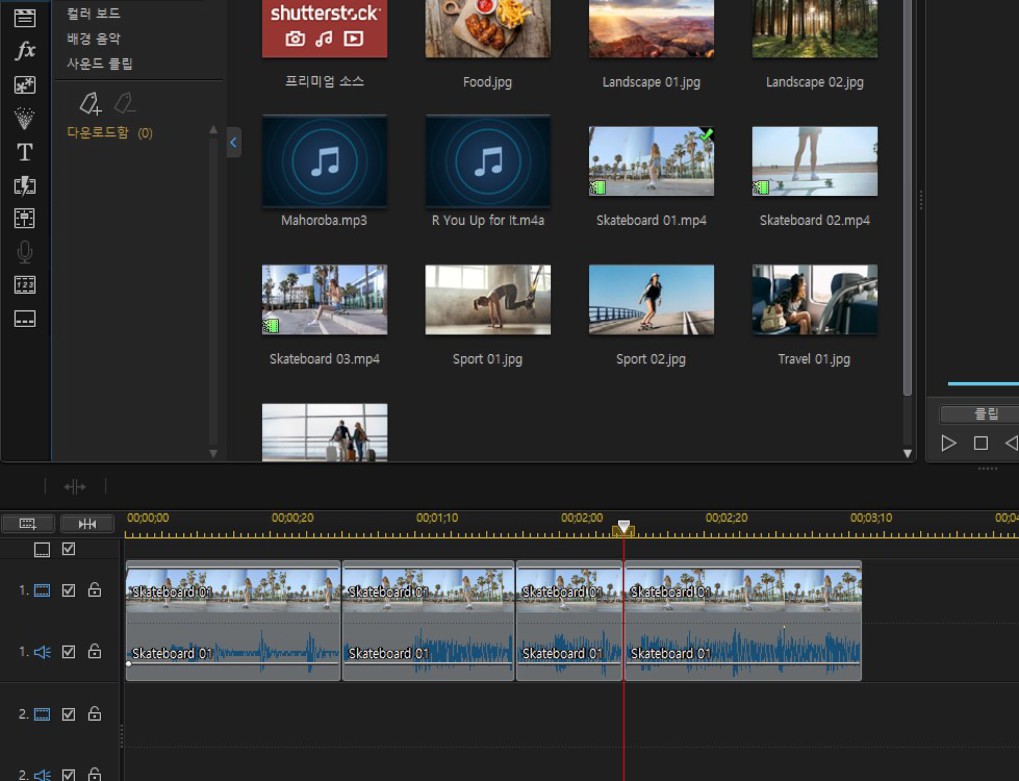Disable audio track 1 checkbox
Image resolution: width=1019 pixels, height=781 pixels.
coord(68,652)
